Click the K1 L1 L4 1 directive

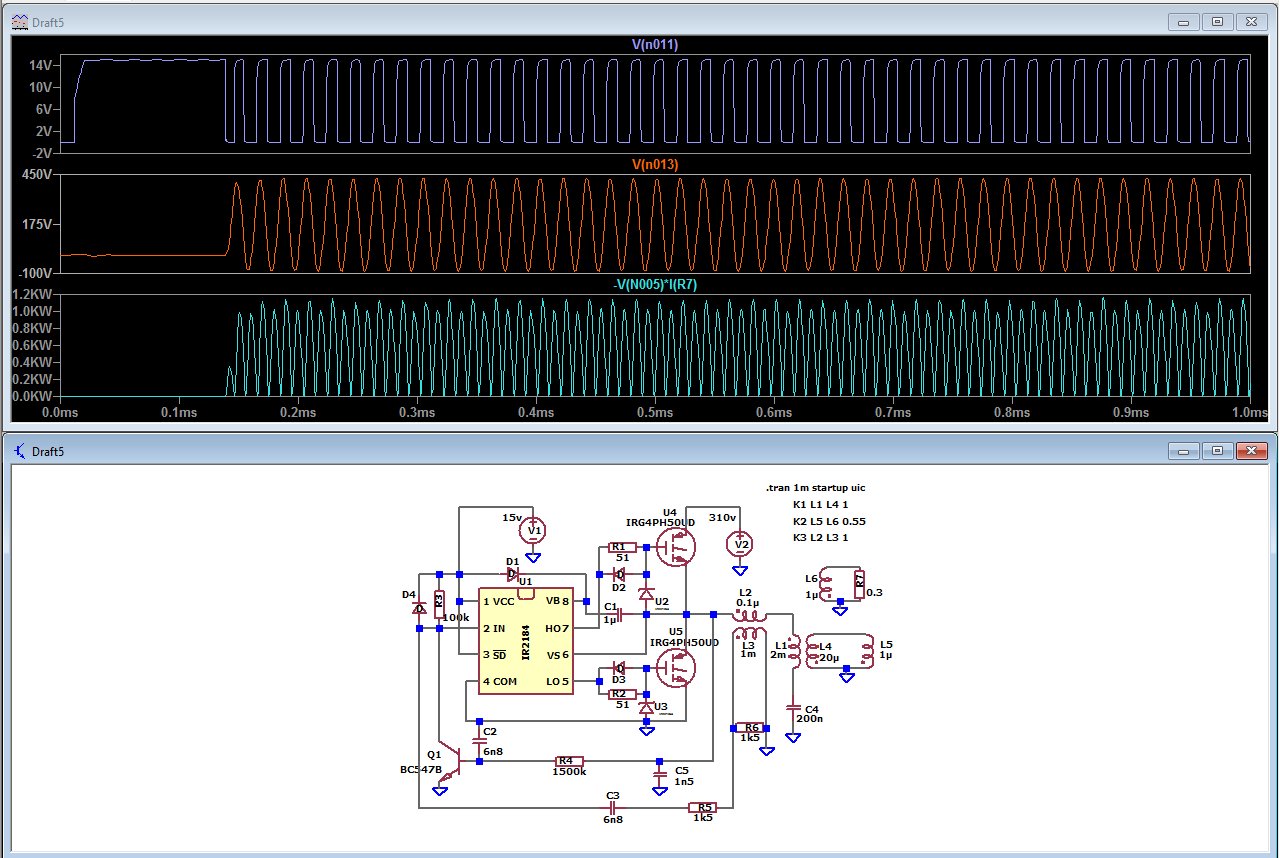(820, 505)
